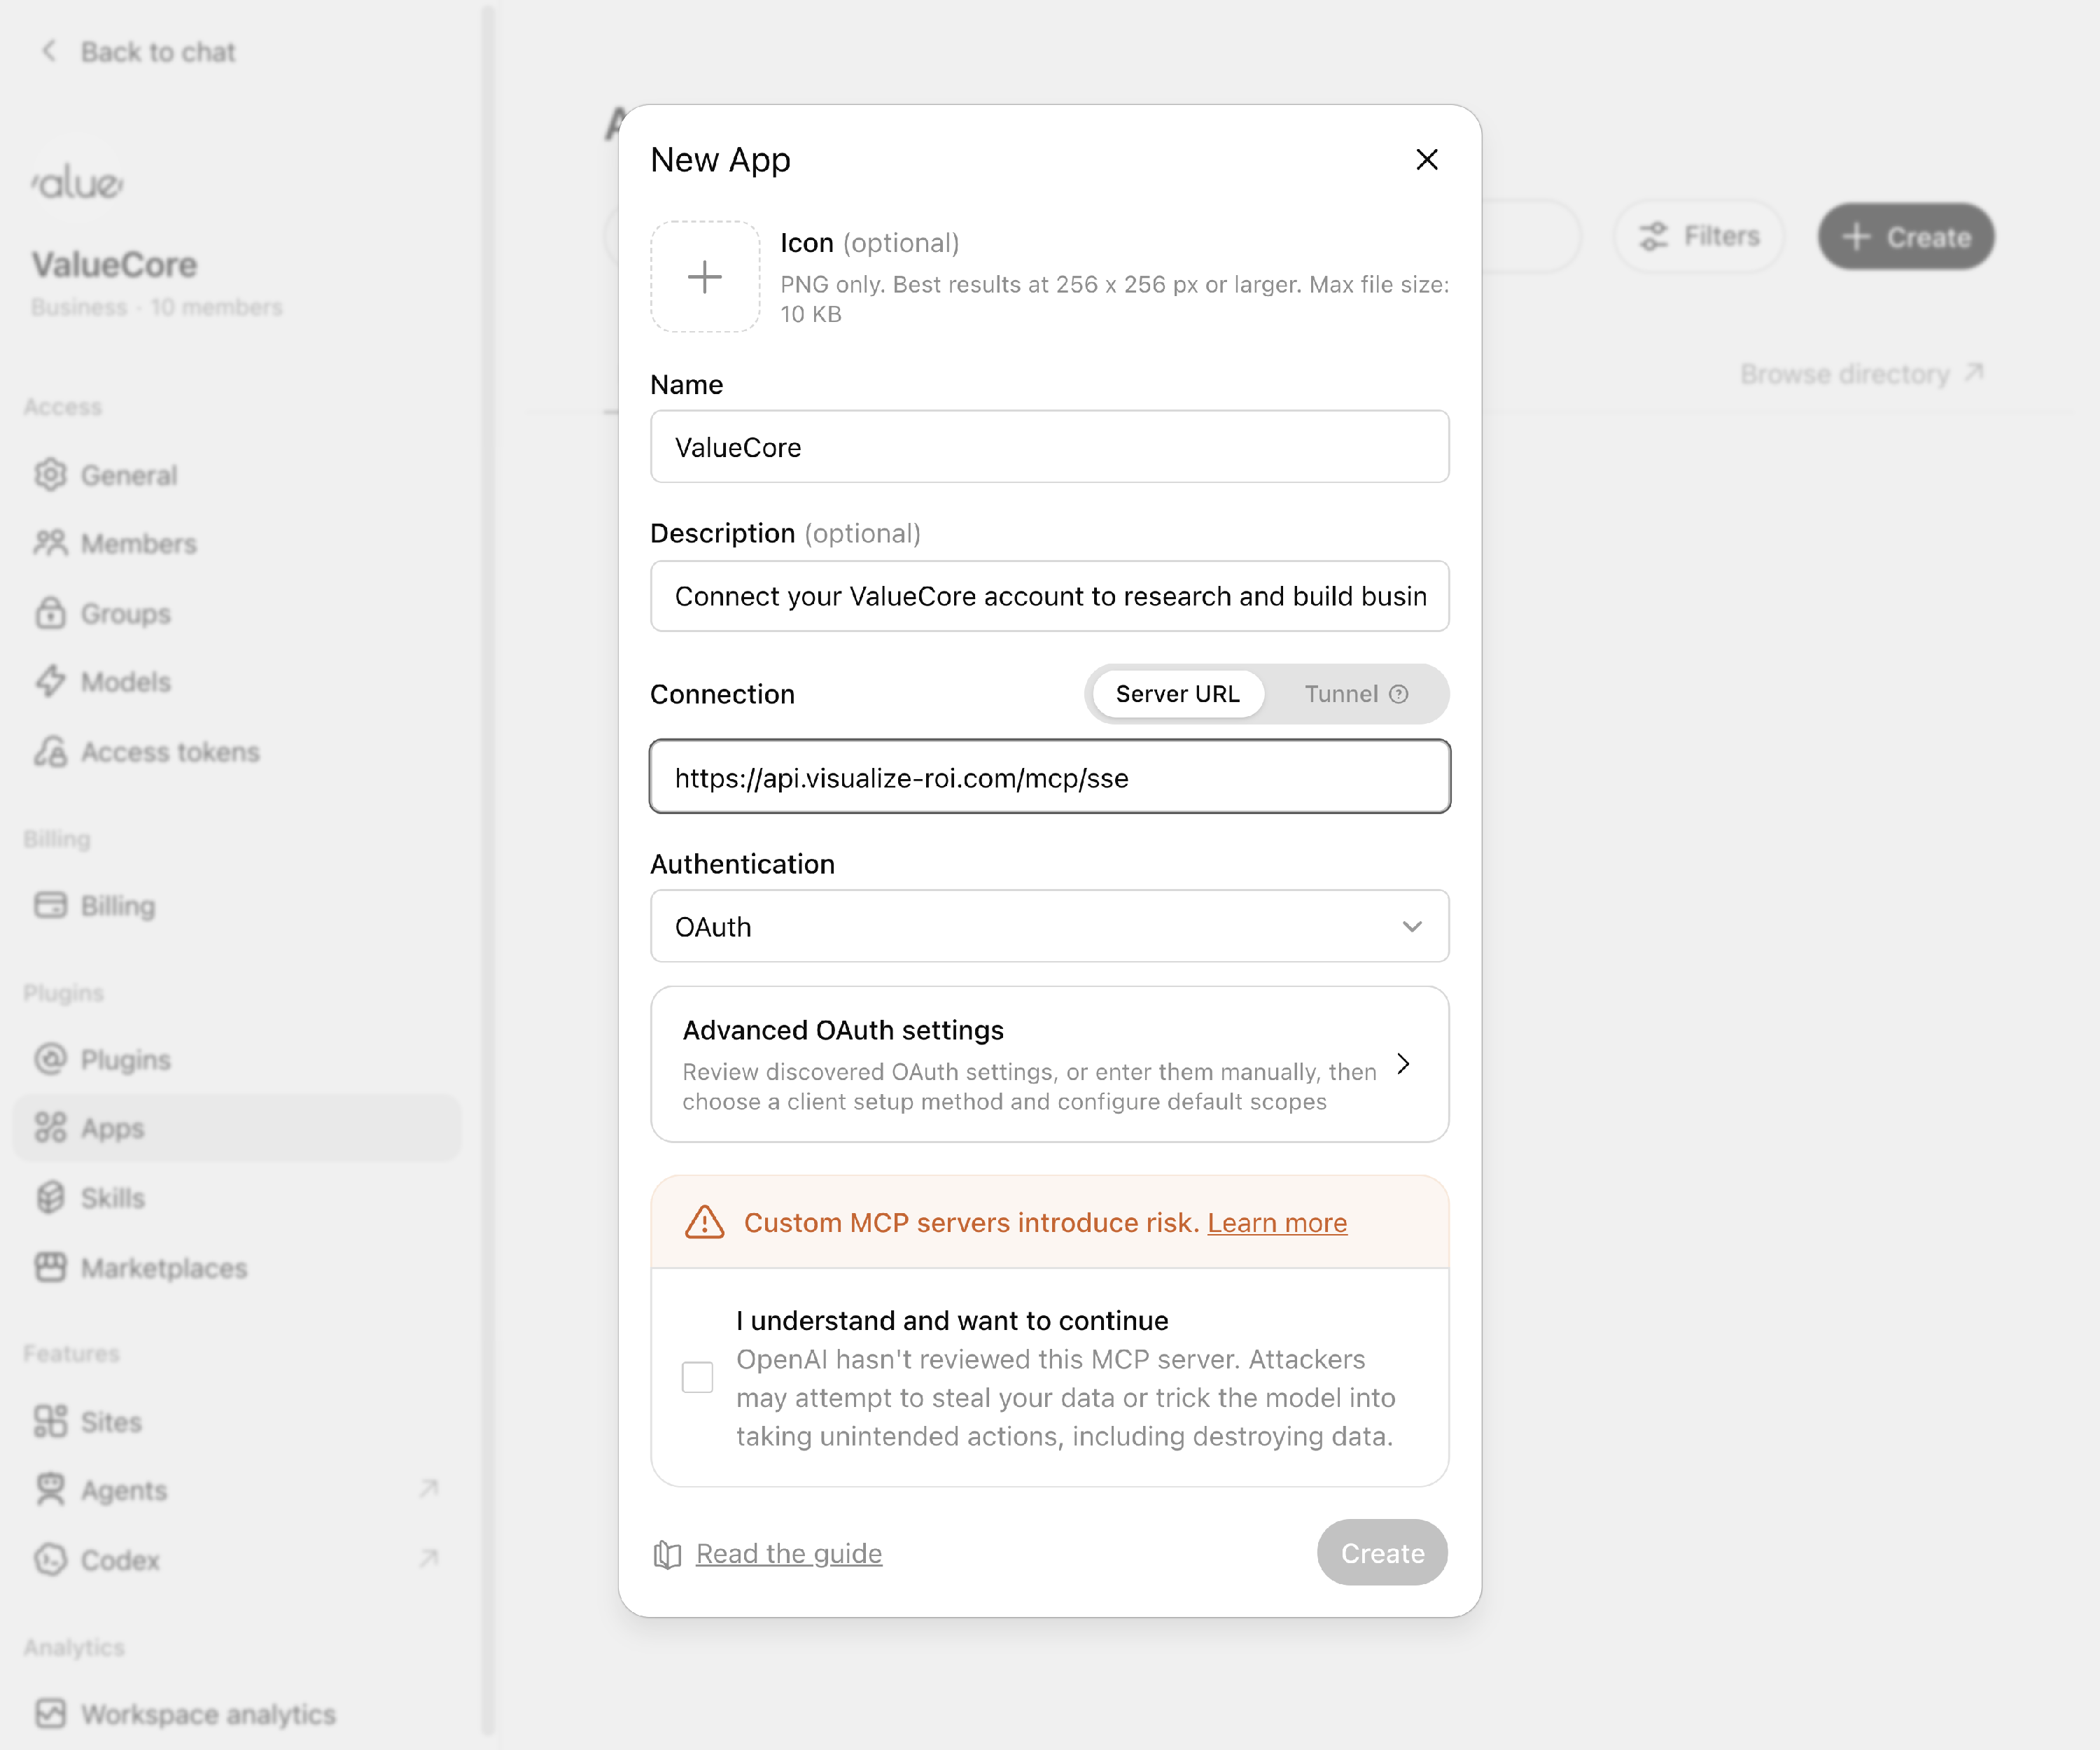Click the Workspace analytics chart icon
This screenshot has width=2100, height=1750.
(50, 1714)
